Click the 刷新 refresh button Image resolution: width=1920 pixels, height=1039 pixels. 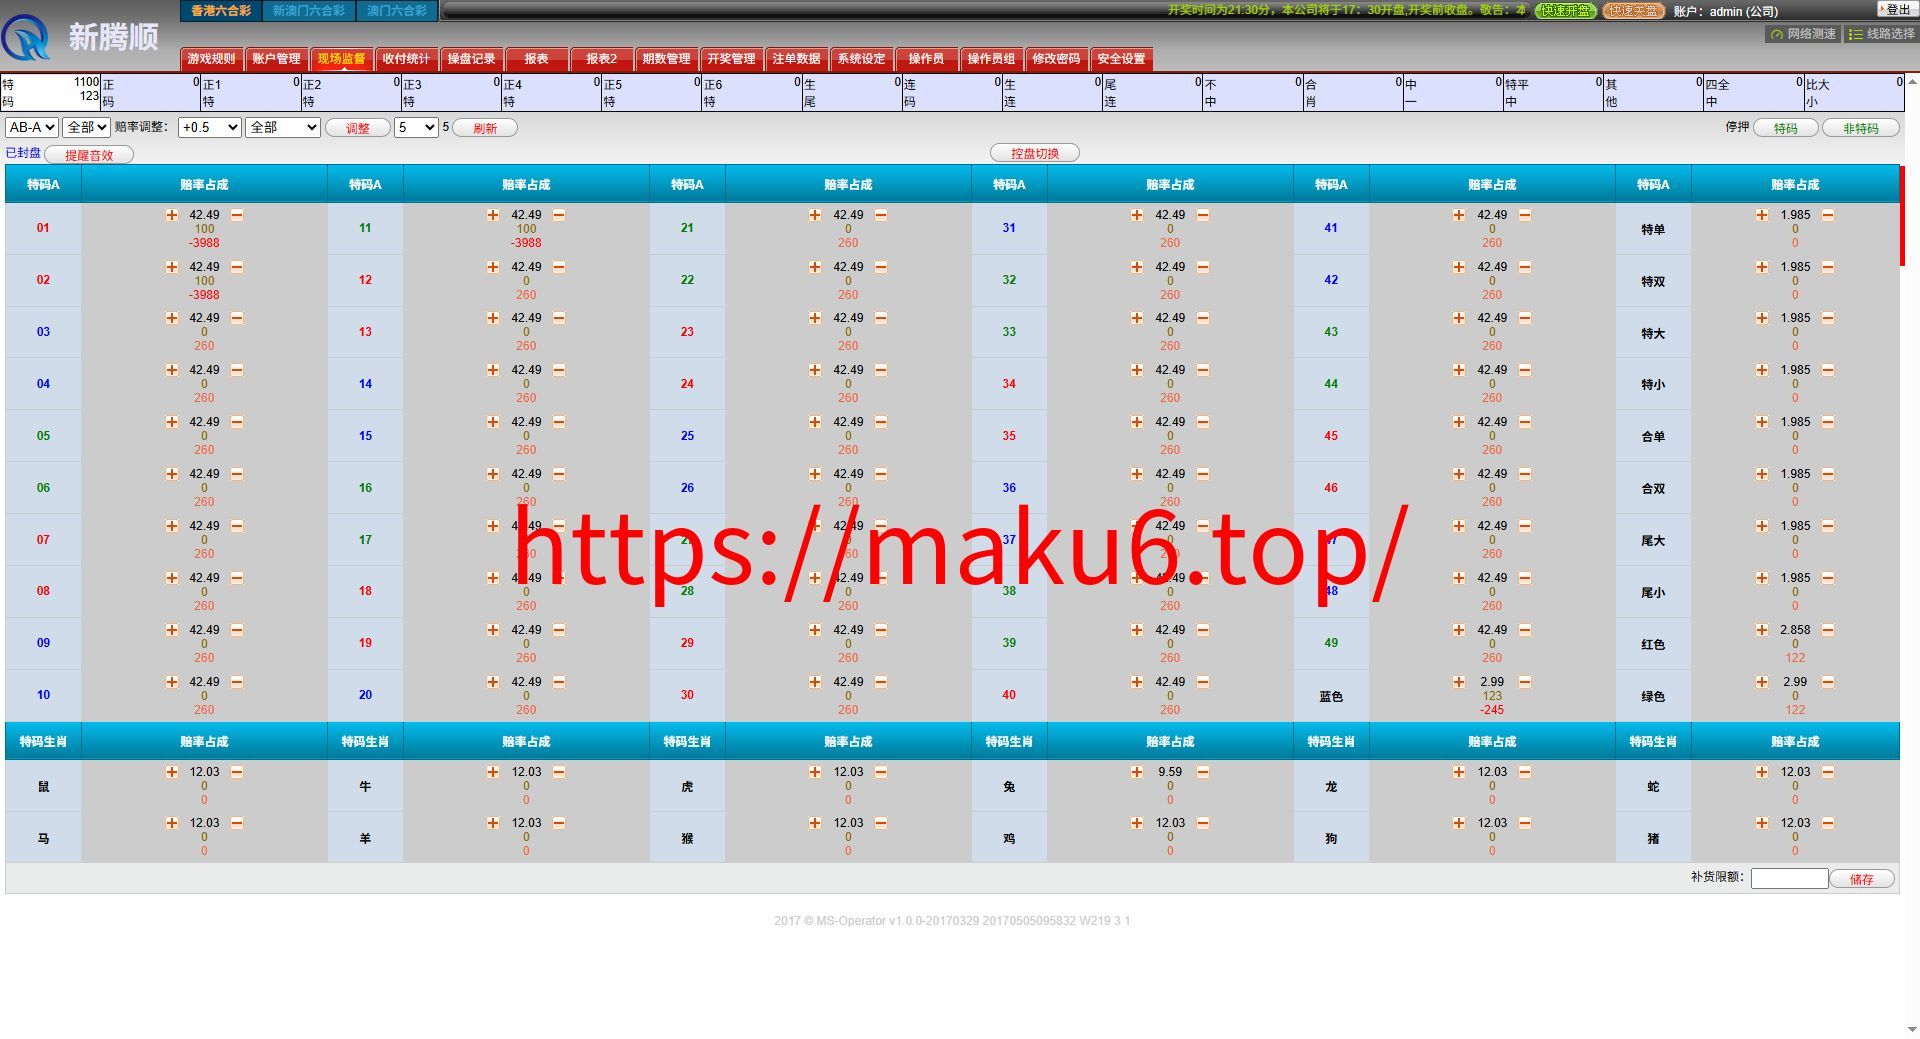[485, 128]
